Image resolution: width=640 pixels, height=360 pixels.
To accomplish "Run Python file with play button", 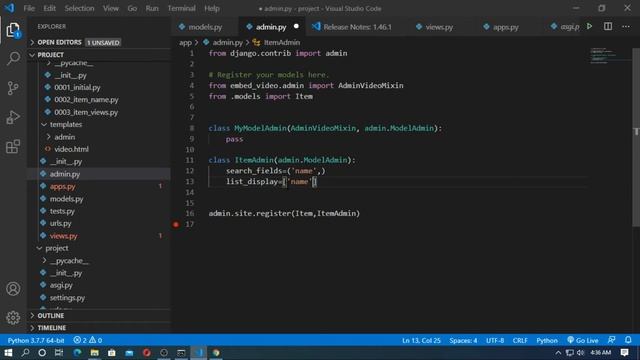I will 589,27.
